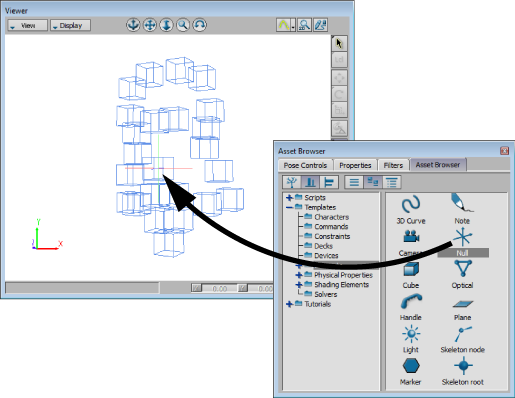Open the Display dropdown menu
Image resolution: width=515 pixels, height=398 pixels.
point(70,26)
